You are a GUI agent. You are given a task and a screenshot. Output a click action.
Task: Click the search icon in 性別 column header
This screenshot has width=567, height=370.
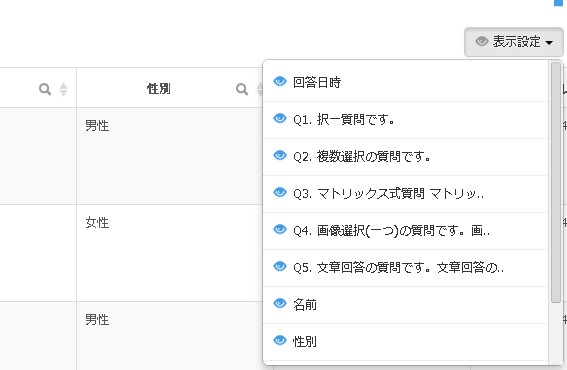[242, 89]
